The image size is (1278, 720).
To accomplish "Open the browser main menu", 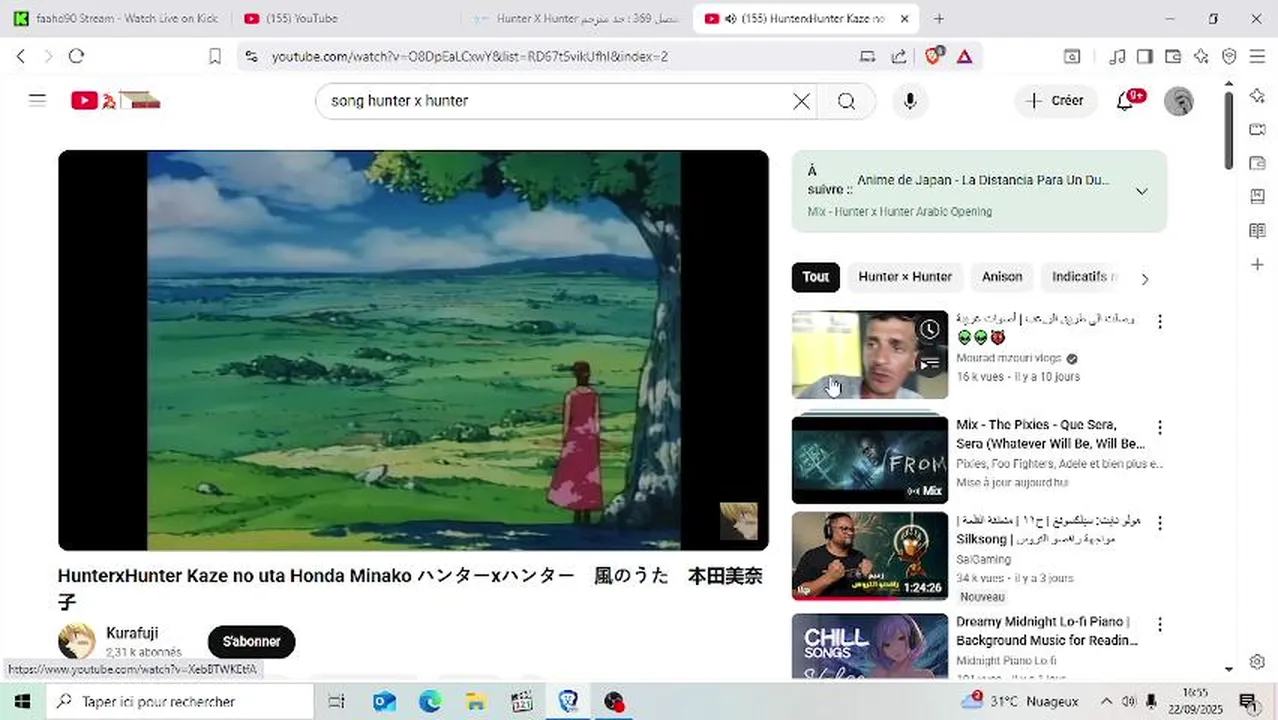I will [1257, 57].
